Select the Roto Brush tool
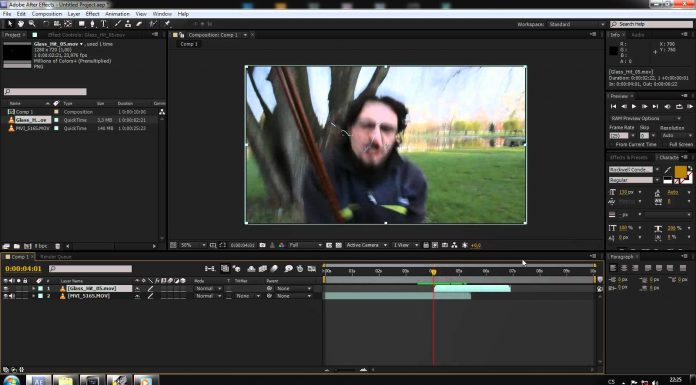This screenshot has height=385, width=696. point(153,24)
